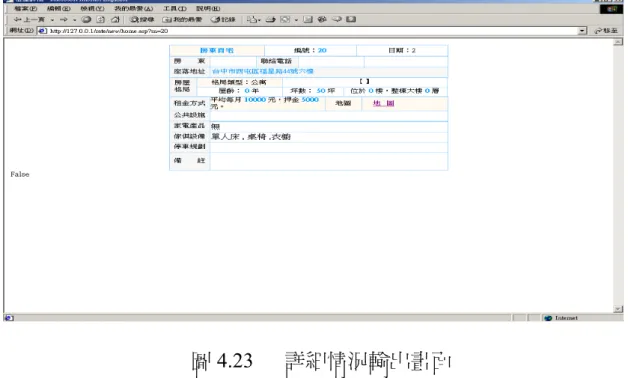Click the 公共設施 row label
This screenshot has width=628, height=378.
tap(189, 115)
